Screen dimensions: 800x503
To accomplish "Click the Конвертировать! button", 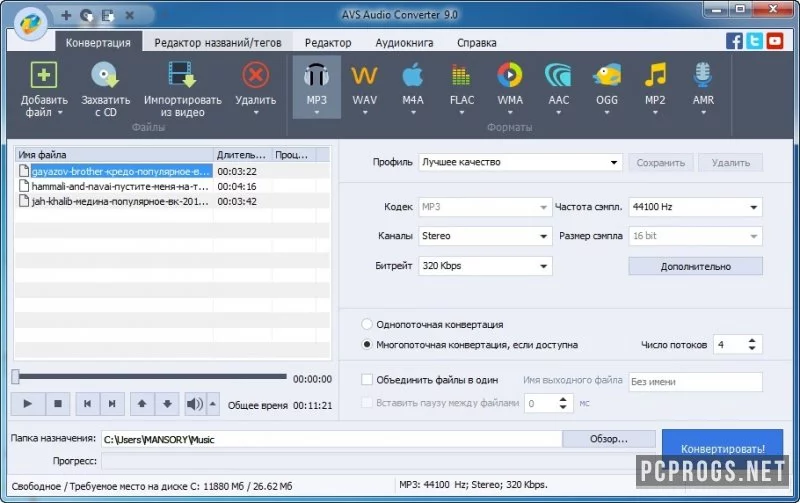I will coord(722,449).
